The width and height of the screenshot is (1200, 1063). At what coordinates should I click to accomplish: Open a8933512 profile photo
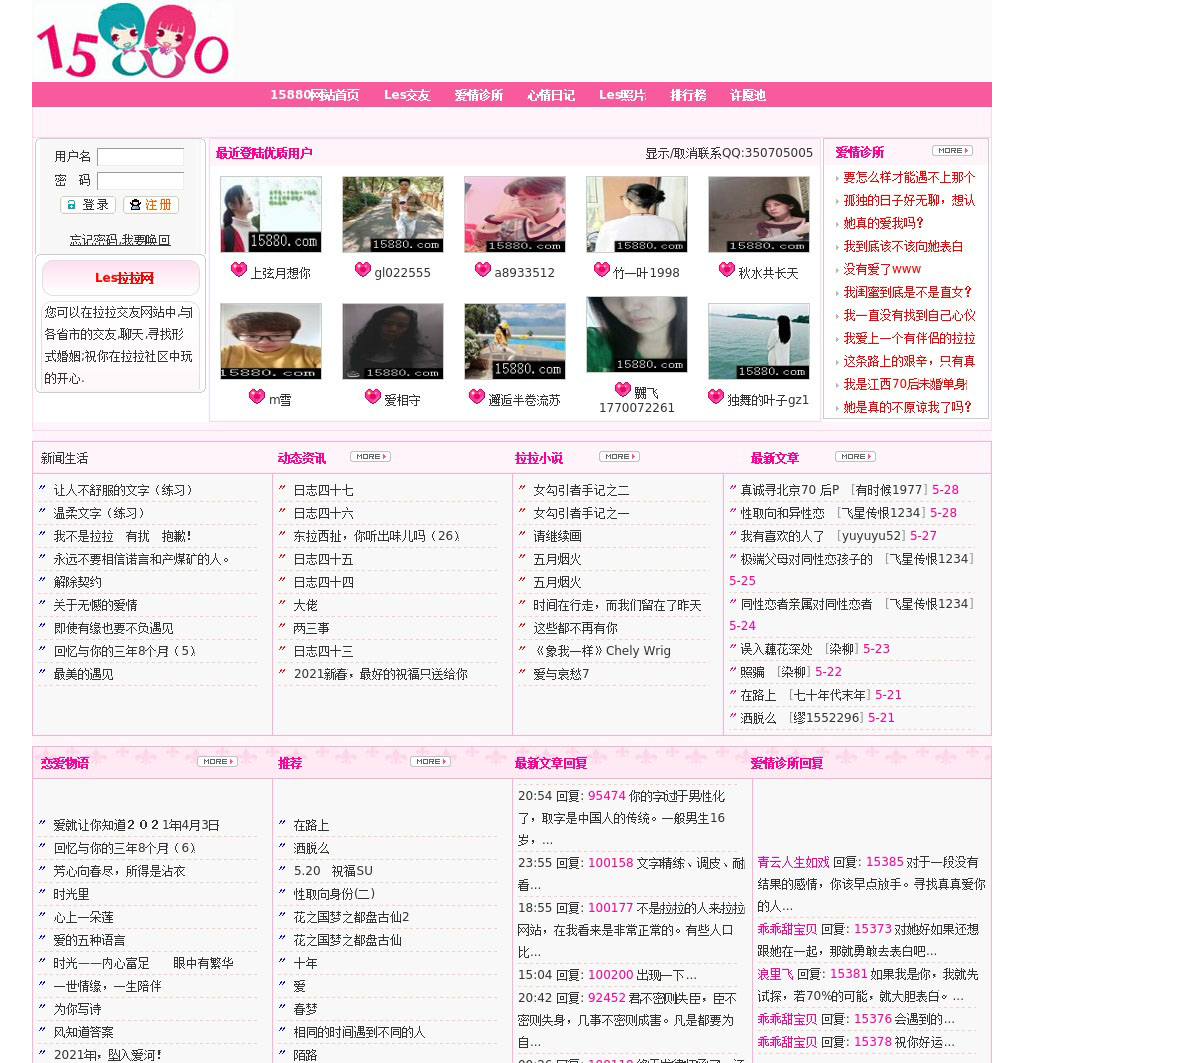(515, 214)
